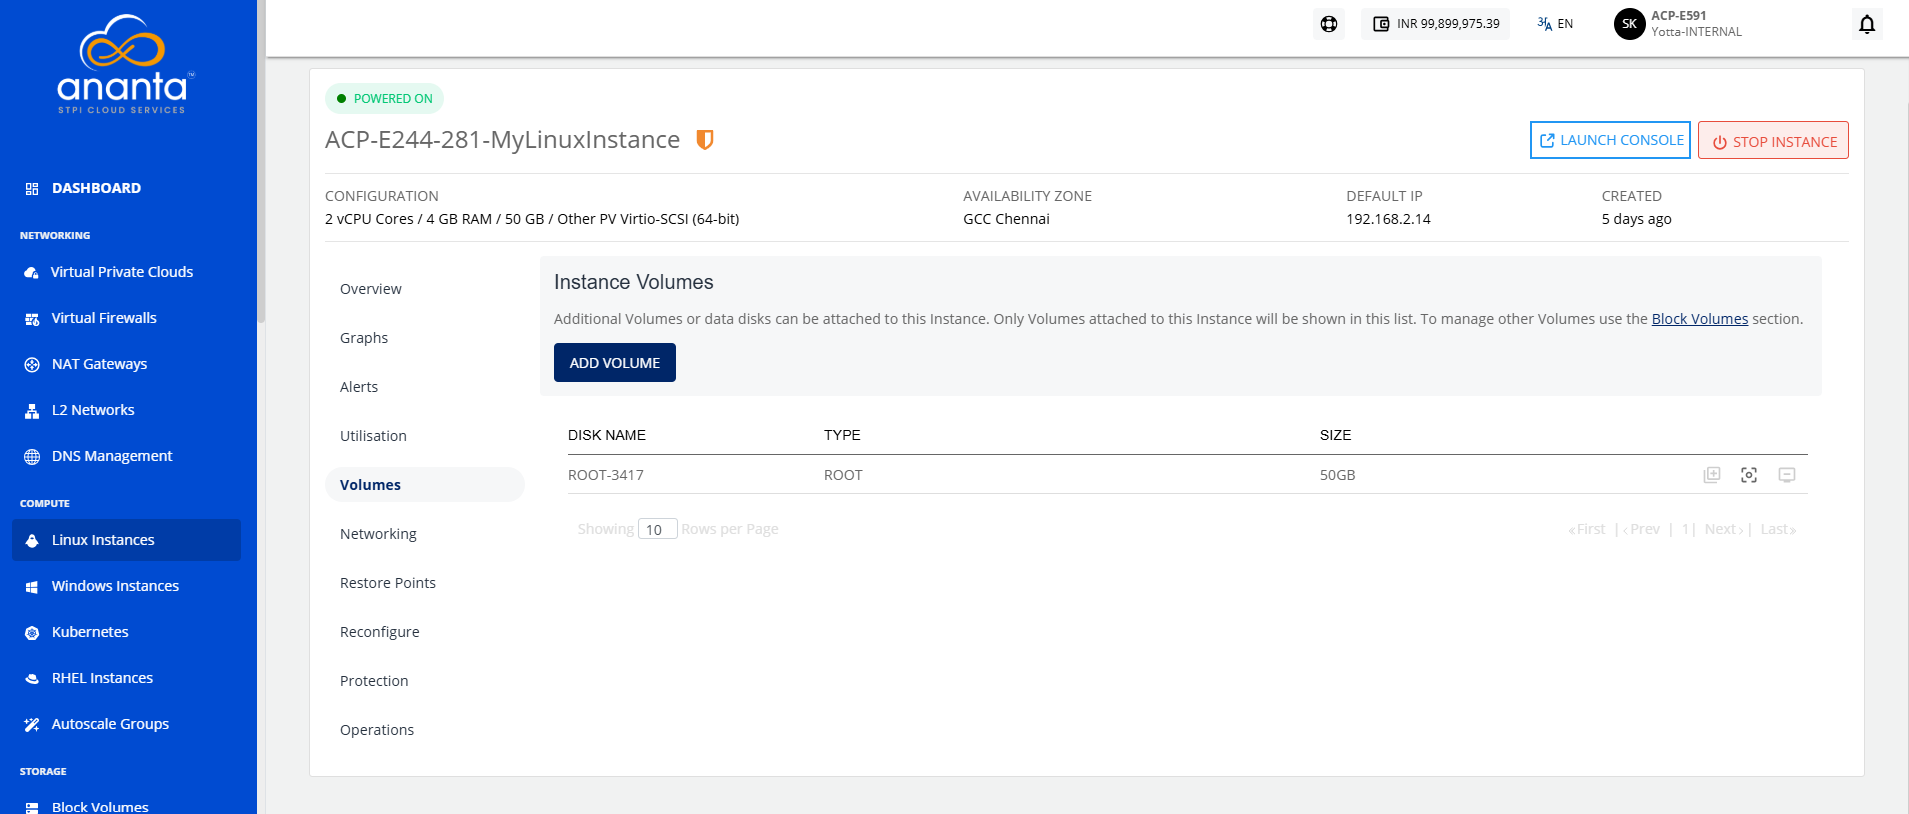
Task: Click the LAUNCH CONSOLE button
Action: (x=1610, y=140)
